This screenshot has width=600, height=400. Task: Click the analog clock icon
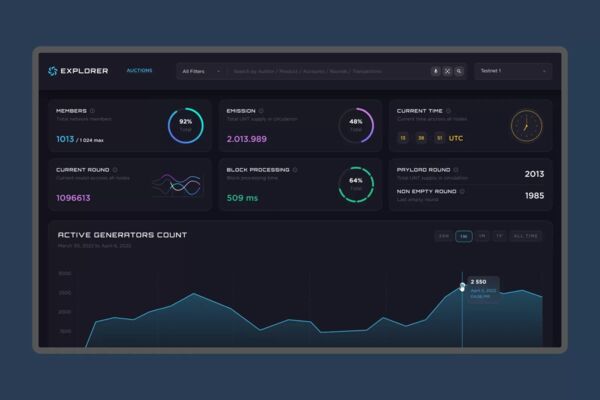527,126
